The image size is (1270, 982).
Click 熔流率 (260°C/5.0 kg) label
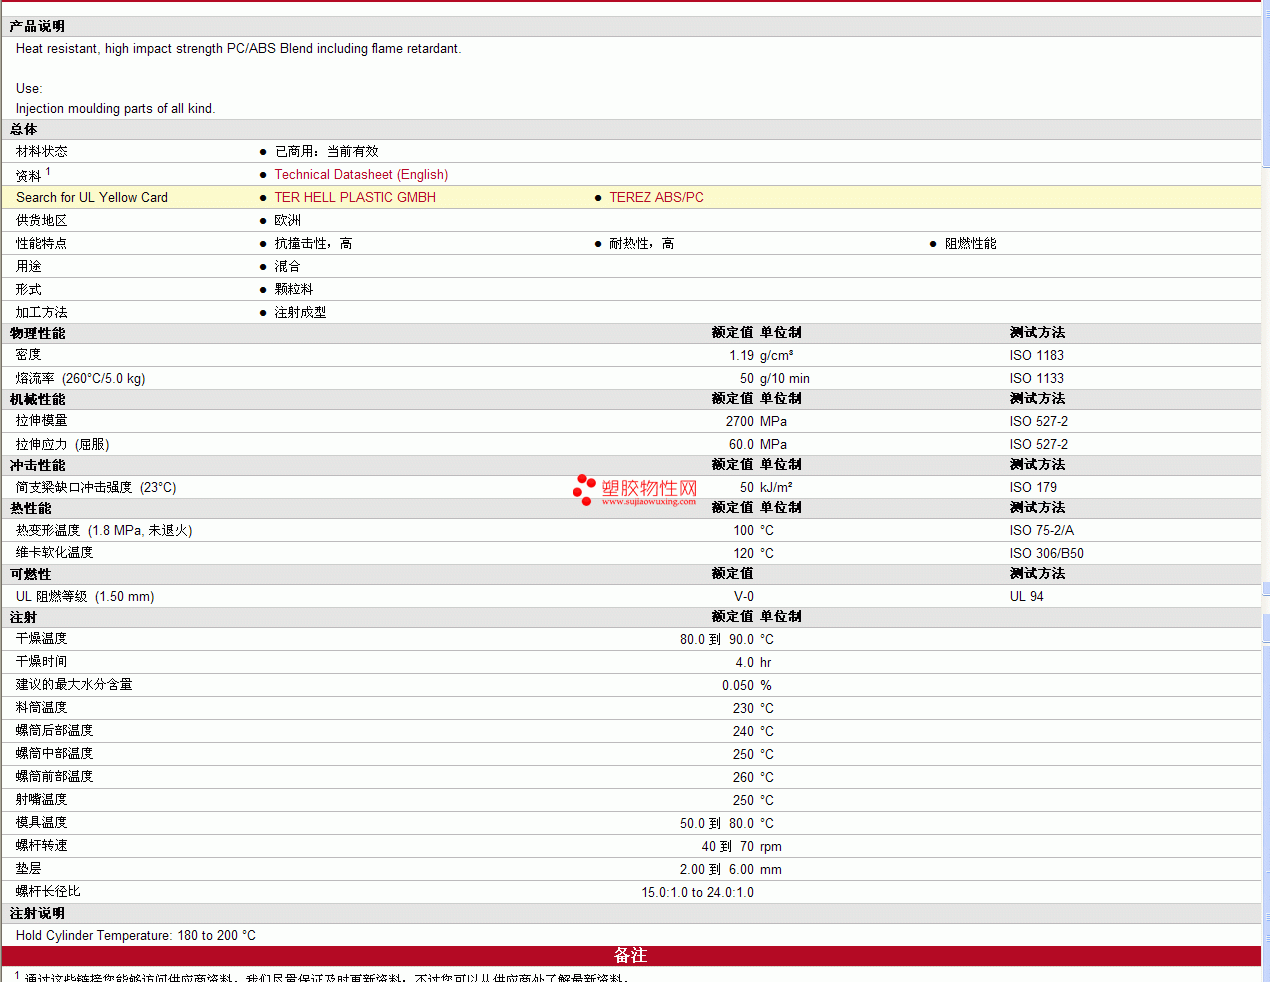pyautogui.click(x=80, y=379)
